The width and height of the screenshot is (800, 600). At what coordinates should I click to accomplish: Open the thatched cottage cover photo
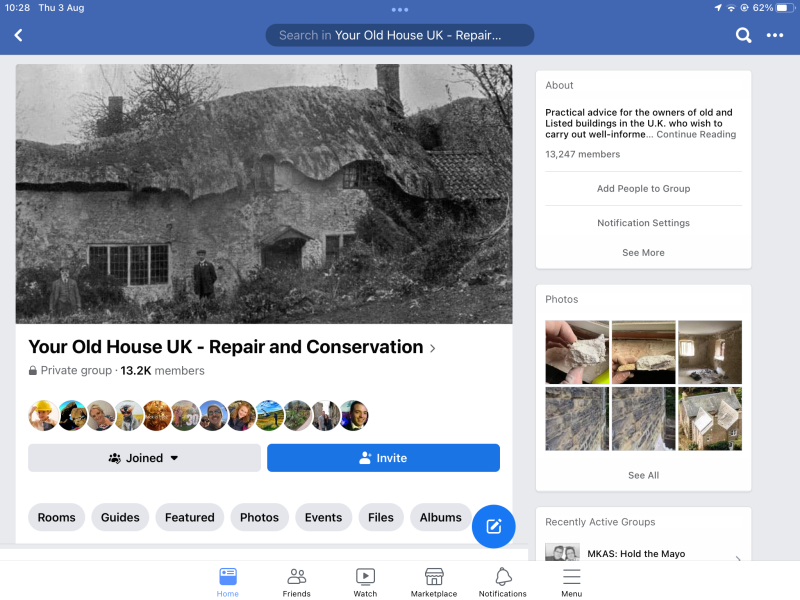point(264,194)
